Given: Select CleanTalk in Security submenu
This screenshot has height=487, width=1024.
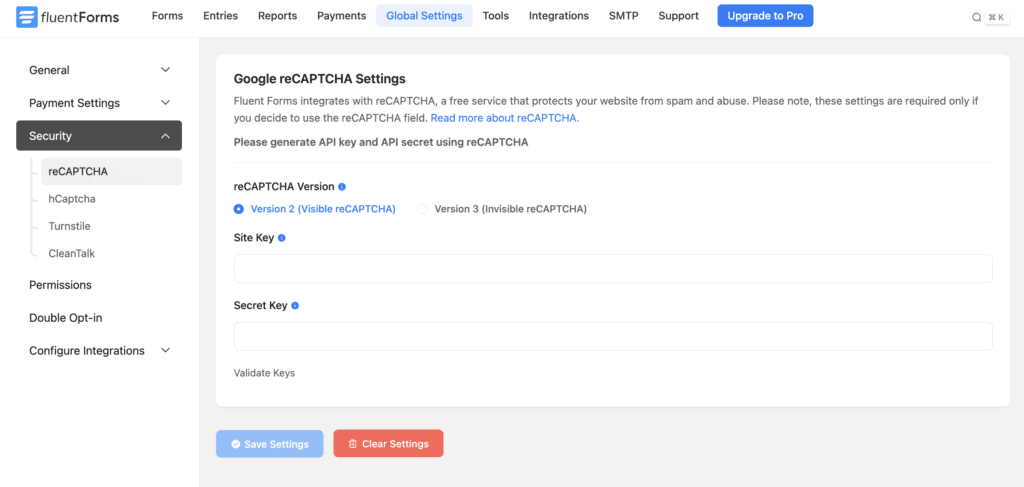Looking at the screenshot, I should coord(72,253).
